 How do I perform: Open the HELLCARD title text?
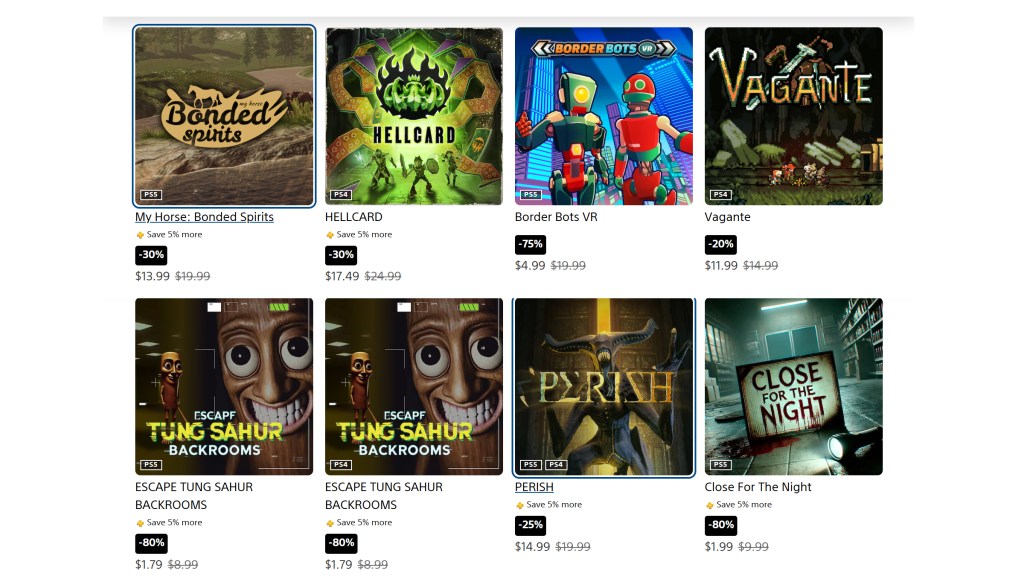point(354,217)
